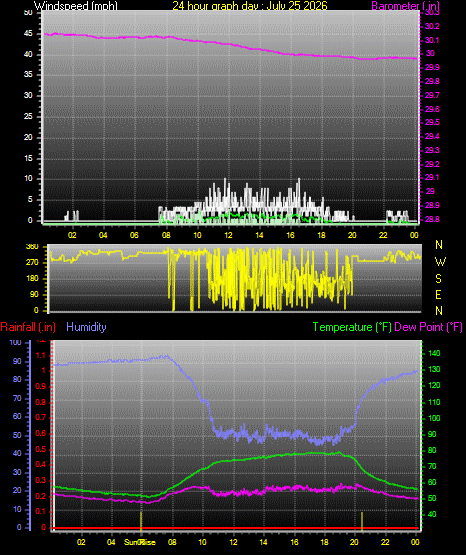Click the 0.1 rainfall axis value
This screenshot has width=466, height=555.
coord(41,511)
